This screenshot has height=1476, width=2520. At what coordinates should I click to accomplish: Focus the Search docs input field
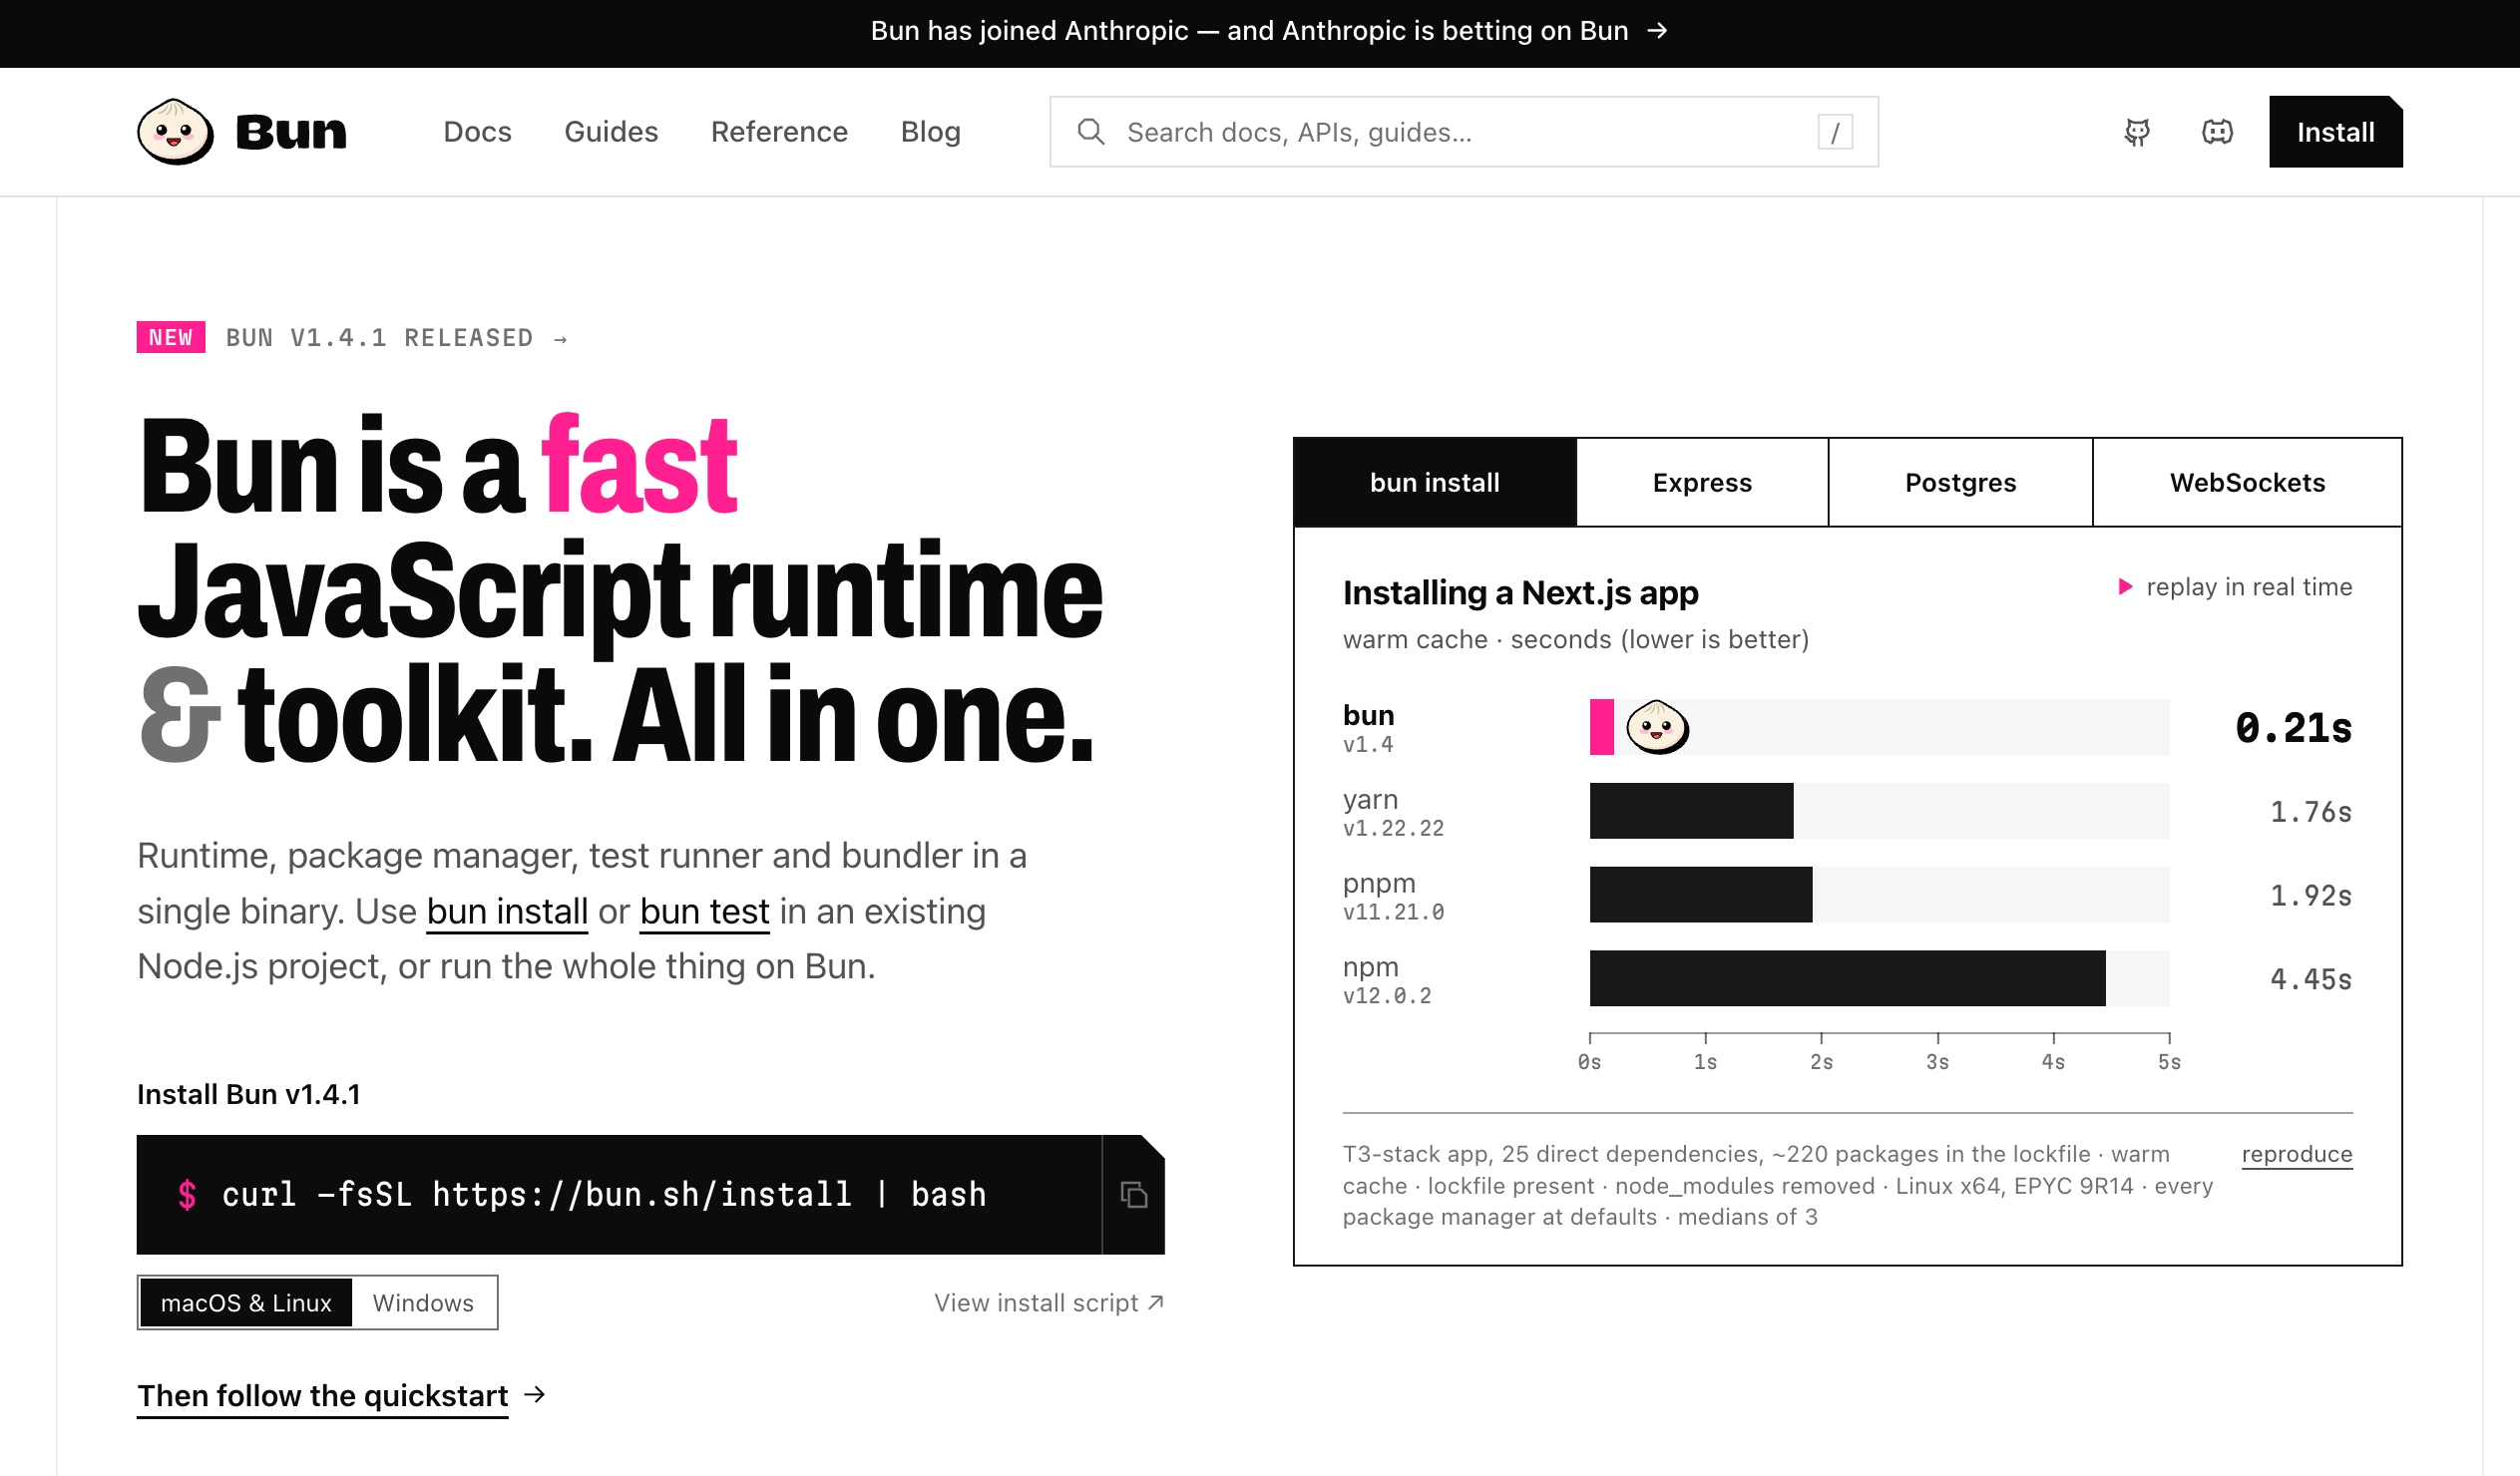click(x=1464, y=132)
